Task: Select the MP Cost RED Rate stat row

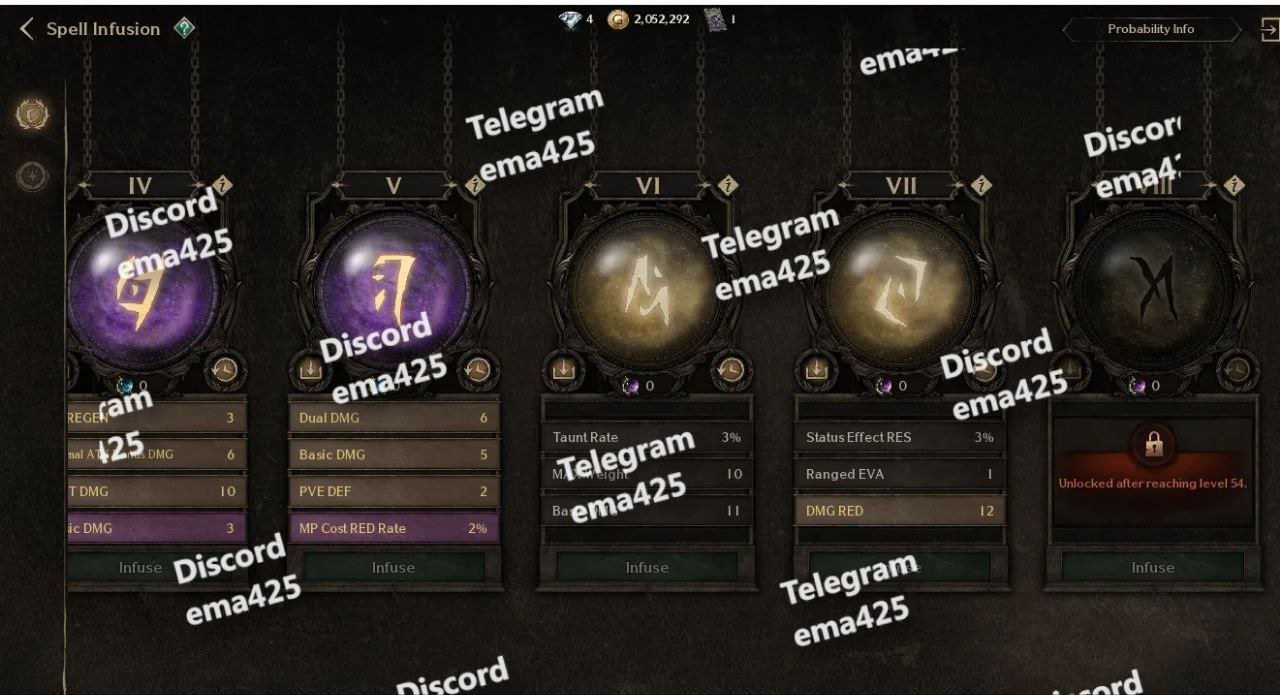Action: 393,528
